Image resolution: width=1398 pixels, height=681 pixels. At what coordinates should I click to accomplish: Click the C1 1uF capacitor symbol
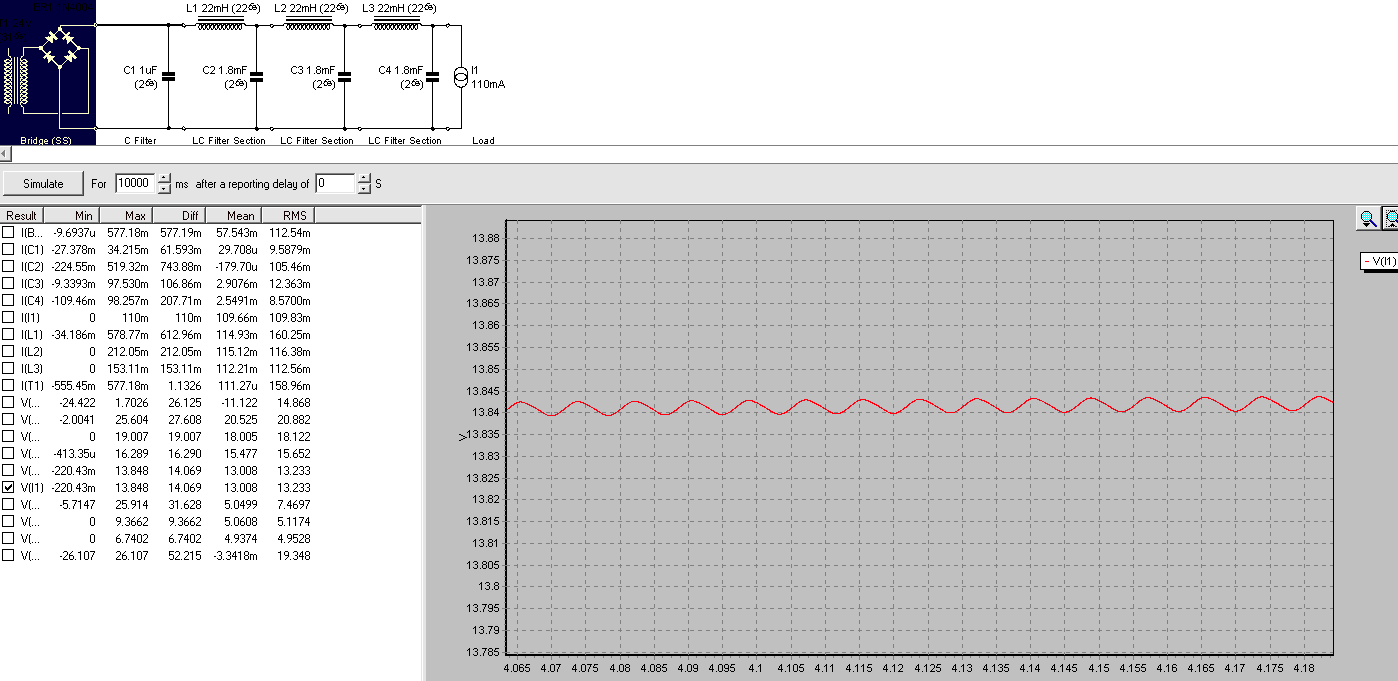click(168, 76)
